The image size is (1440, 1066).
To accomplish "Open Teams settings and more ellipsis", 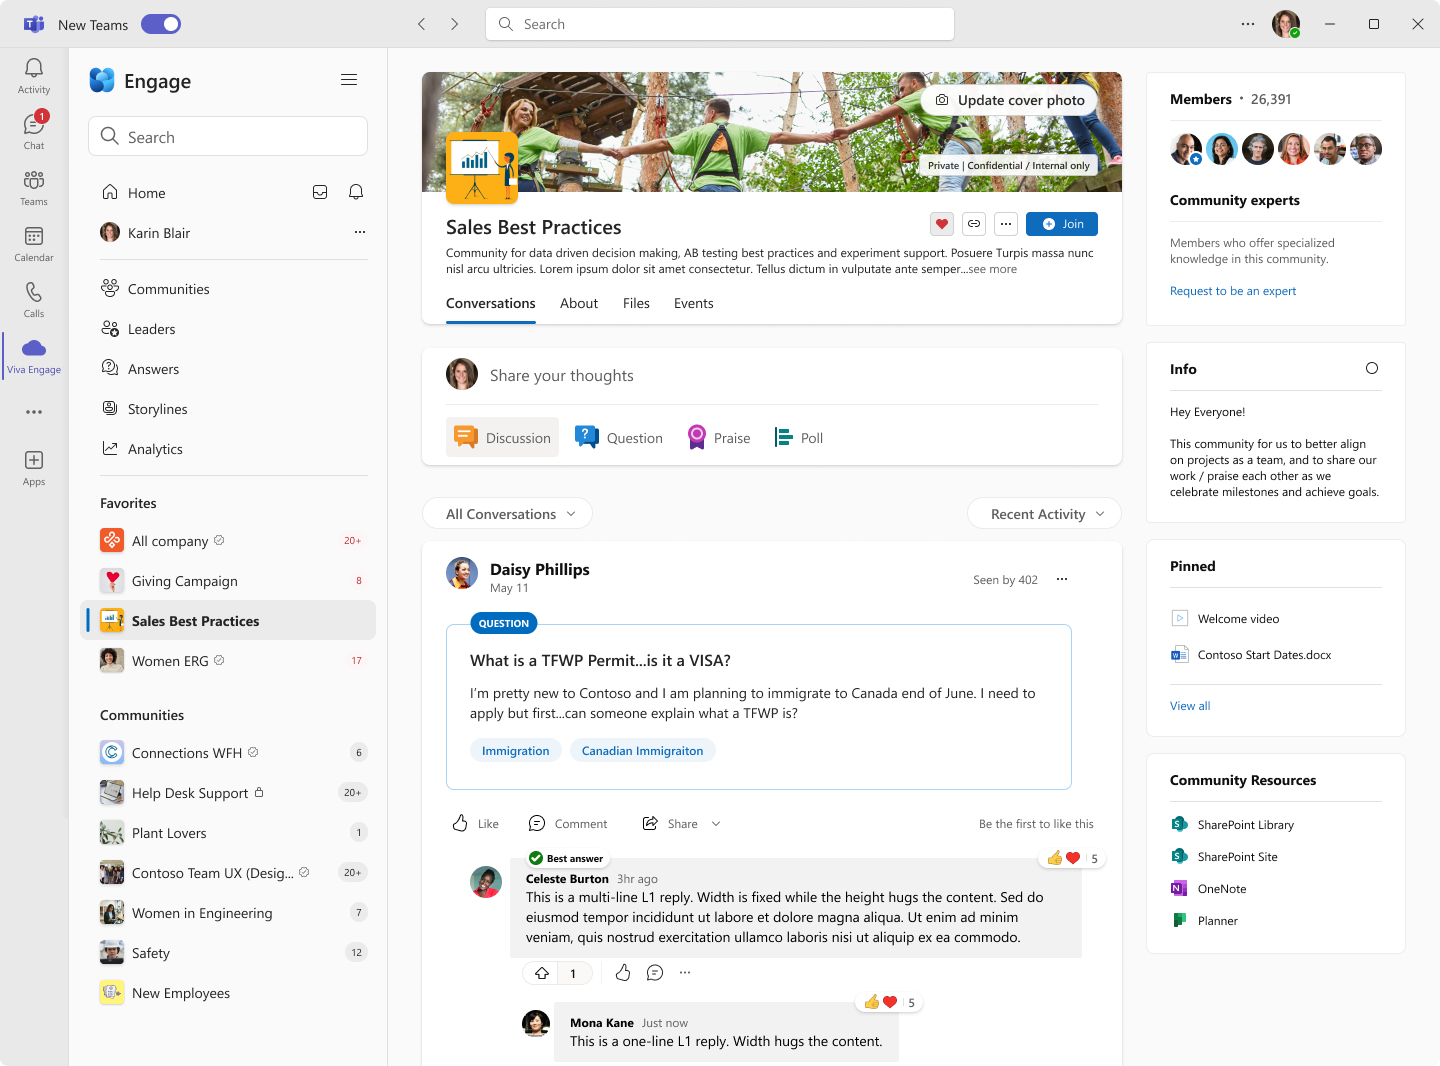I will 1248,24.
